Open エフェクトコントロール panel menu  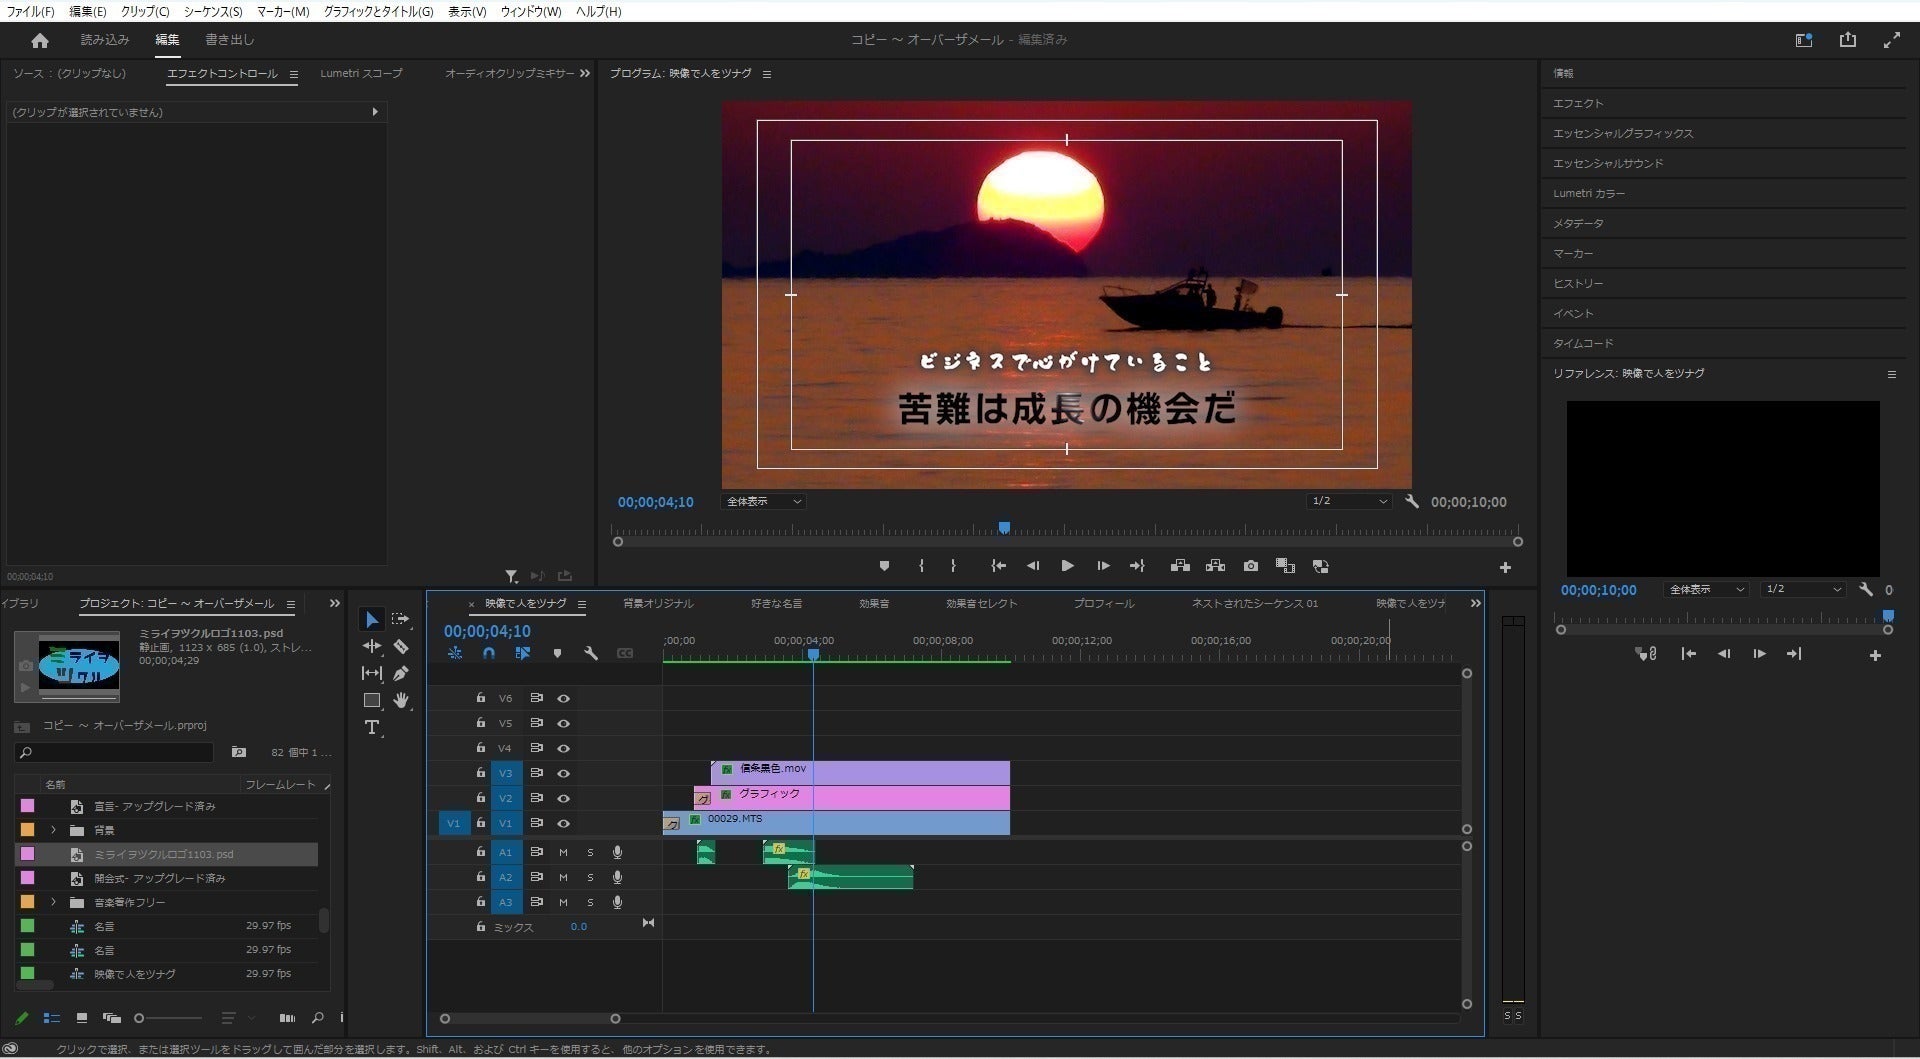[x=293, y=74]
